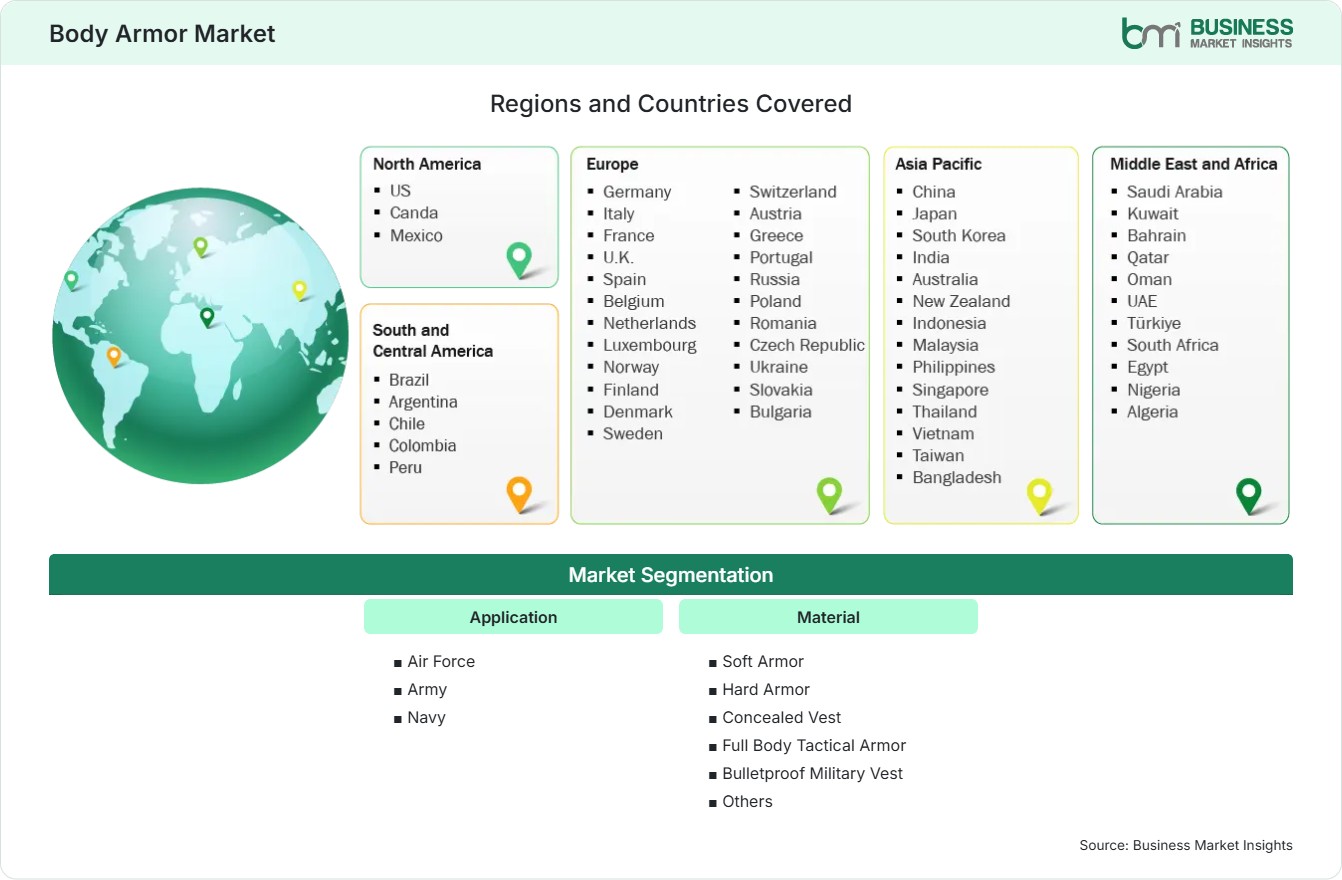Viewport: 1342px width, 880px height.
Task: Click 'US' in North America list
Action: coord(400,190)
